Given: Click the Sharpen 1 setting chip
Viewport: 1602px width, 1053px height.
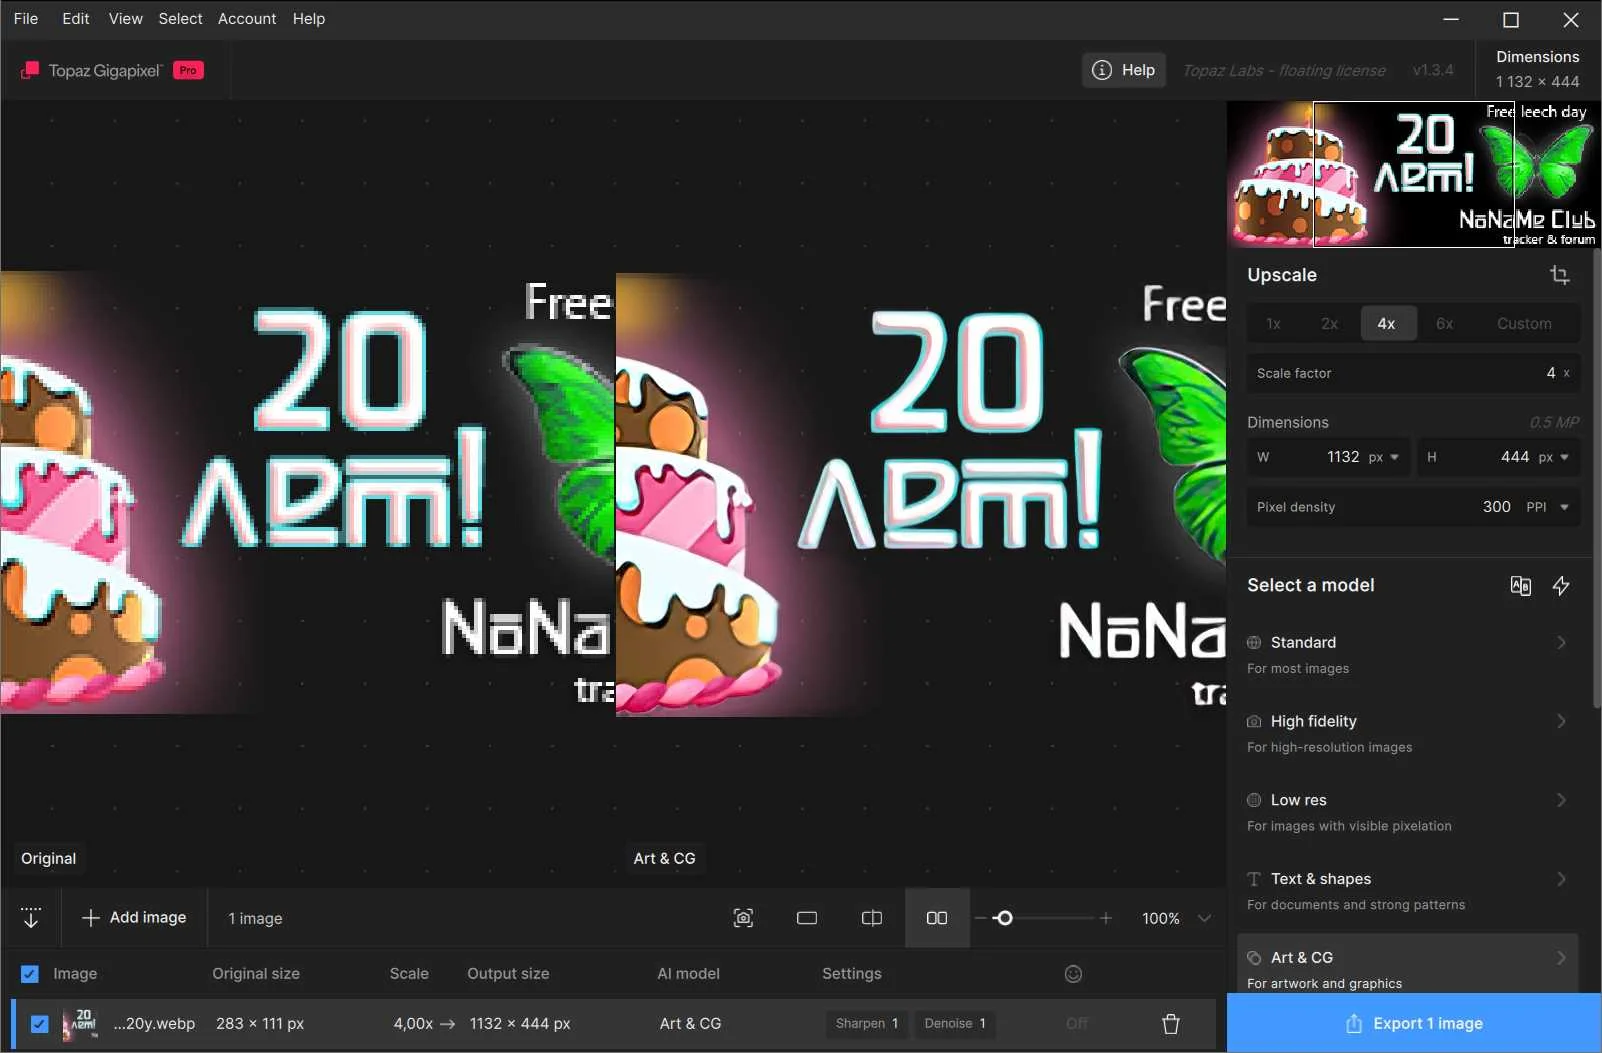Looking at the screenshot, I should [867, 1024].
